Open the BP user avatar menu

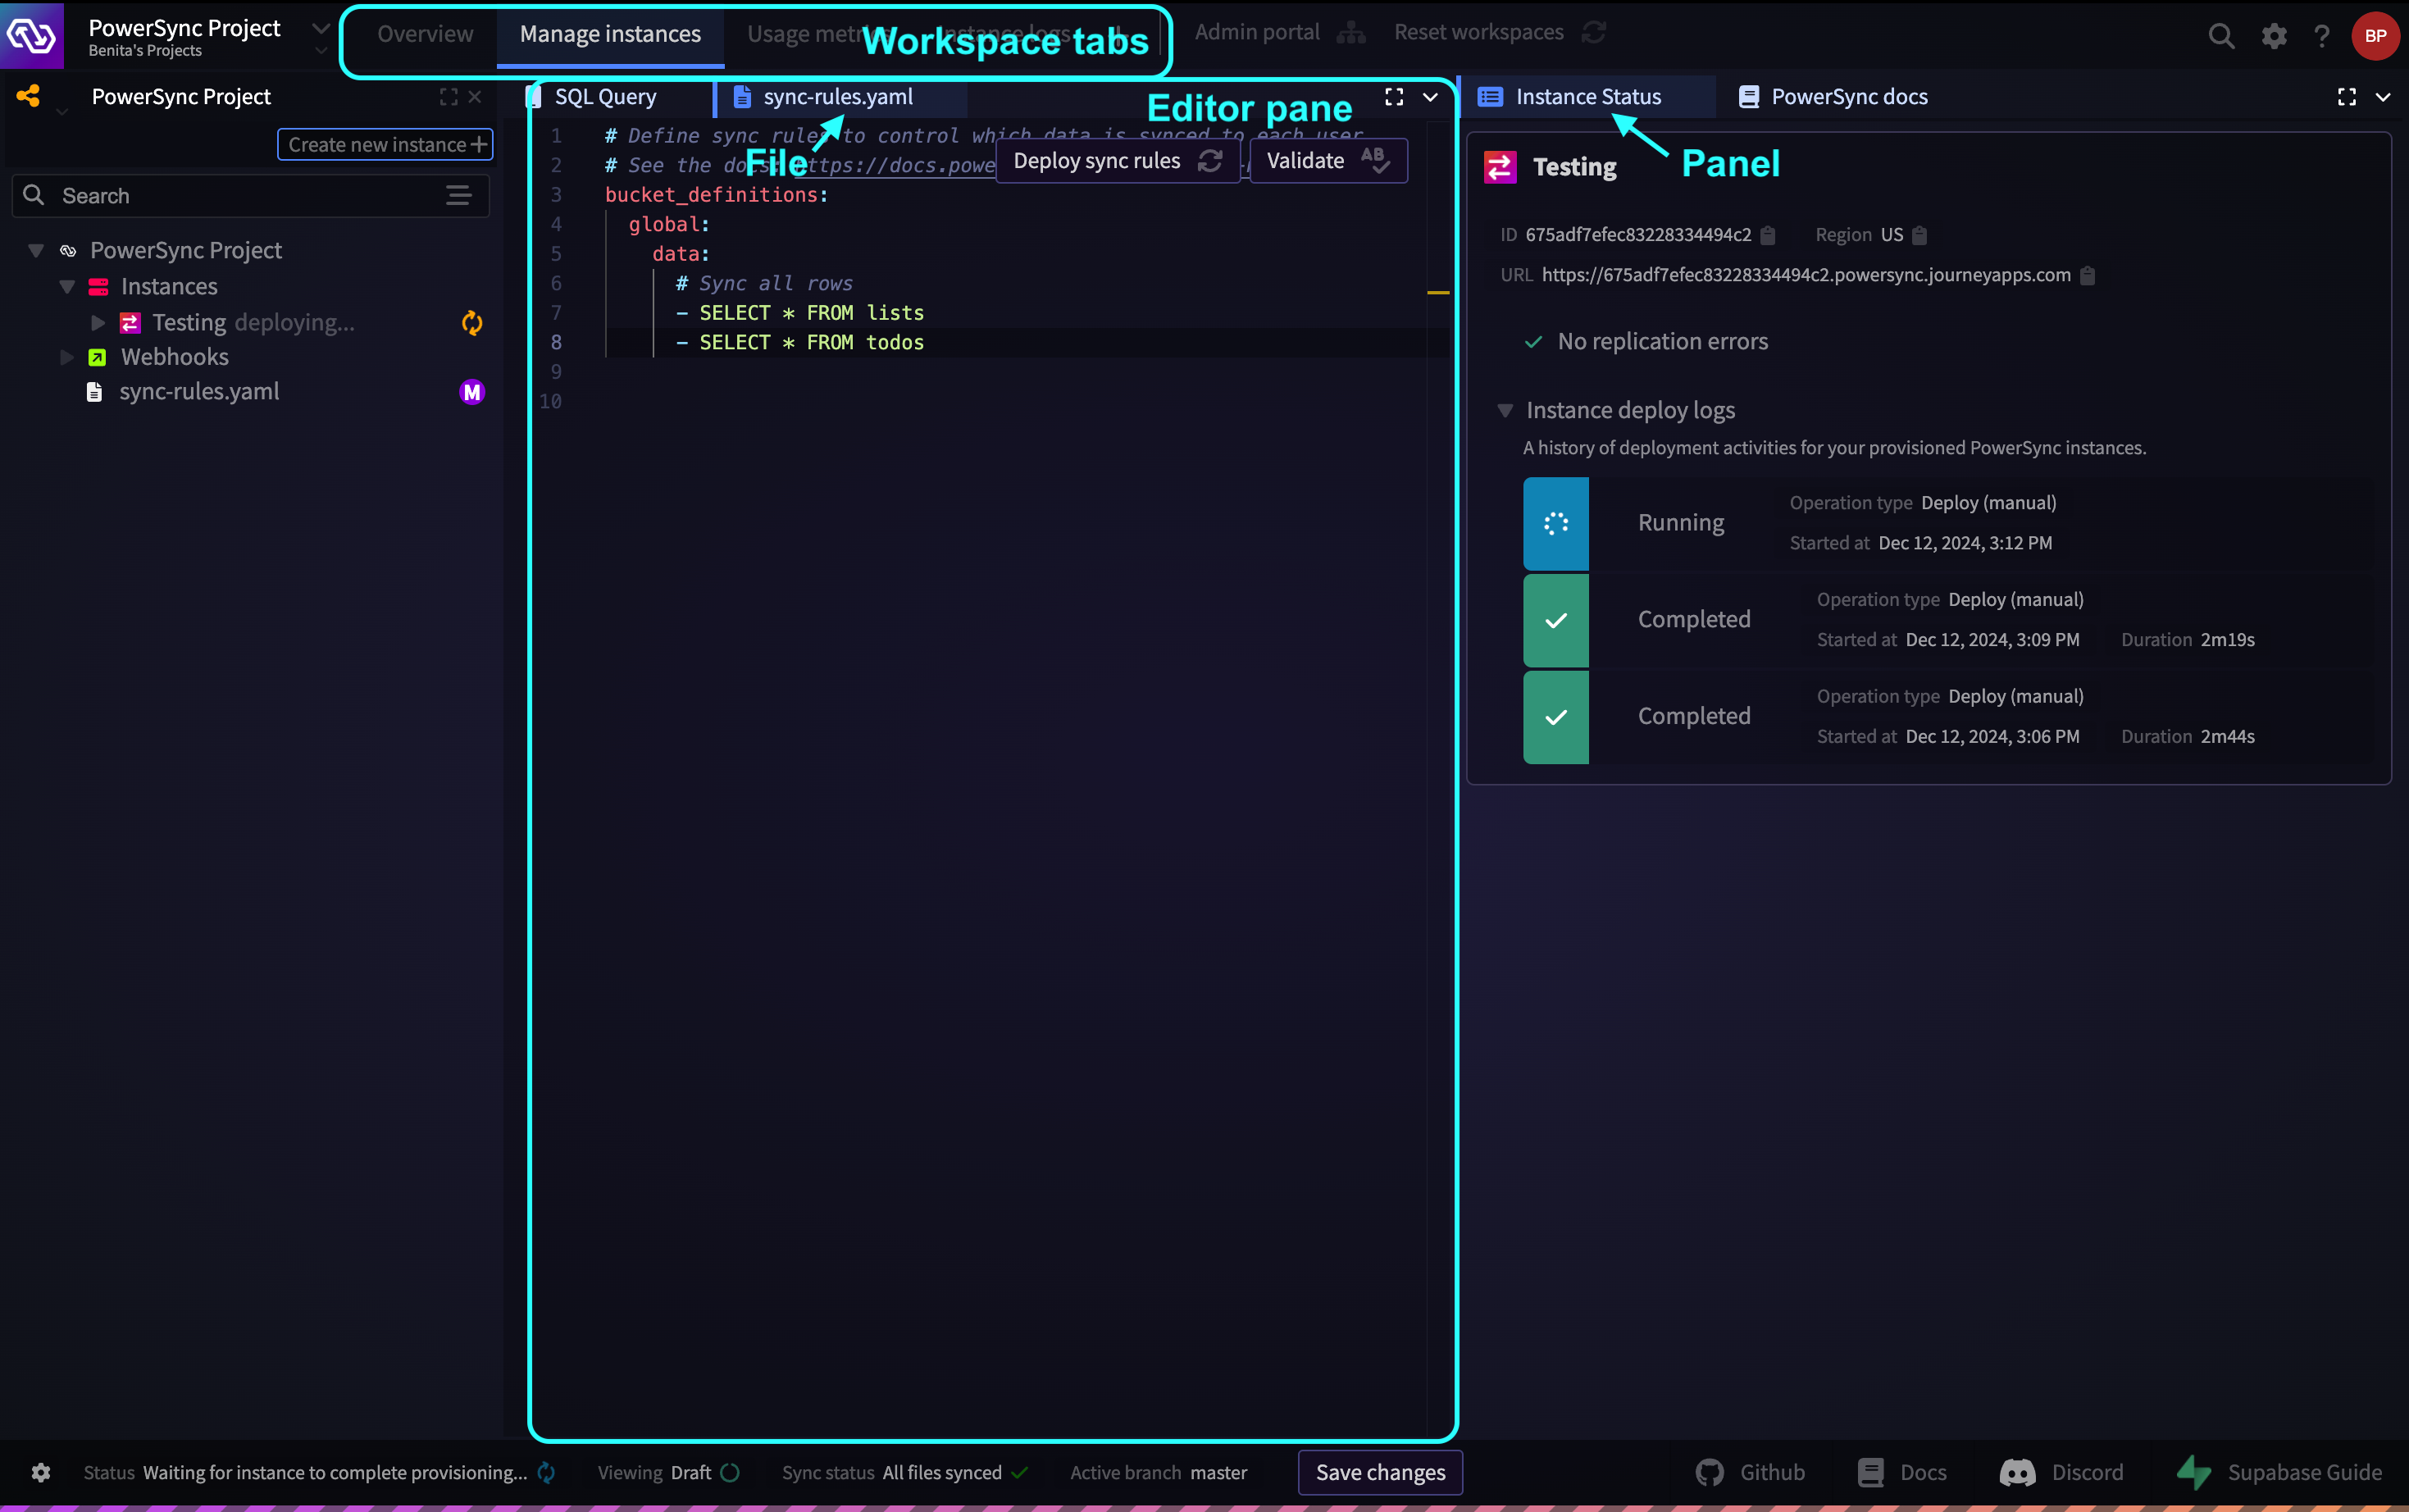click(2375, 36)
